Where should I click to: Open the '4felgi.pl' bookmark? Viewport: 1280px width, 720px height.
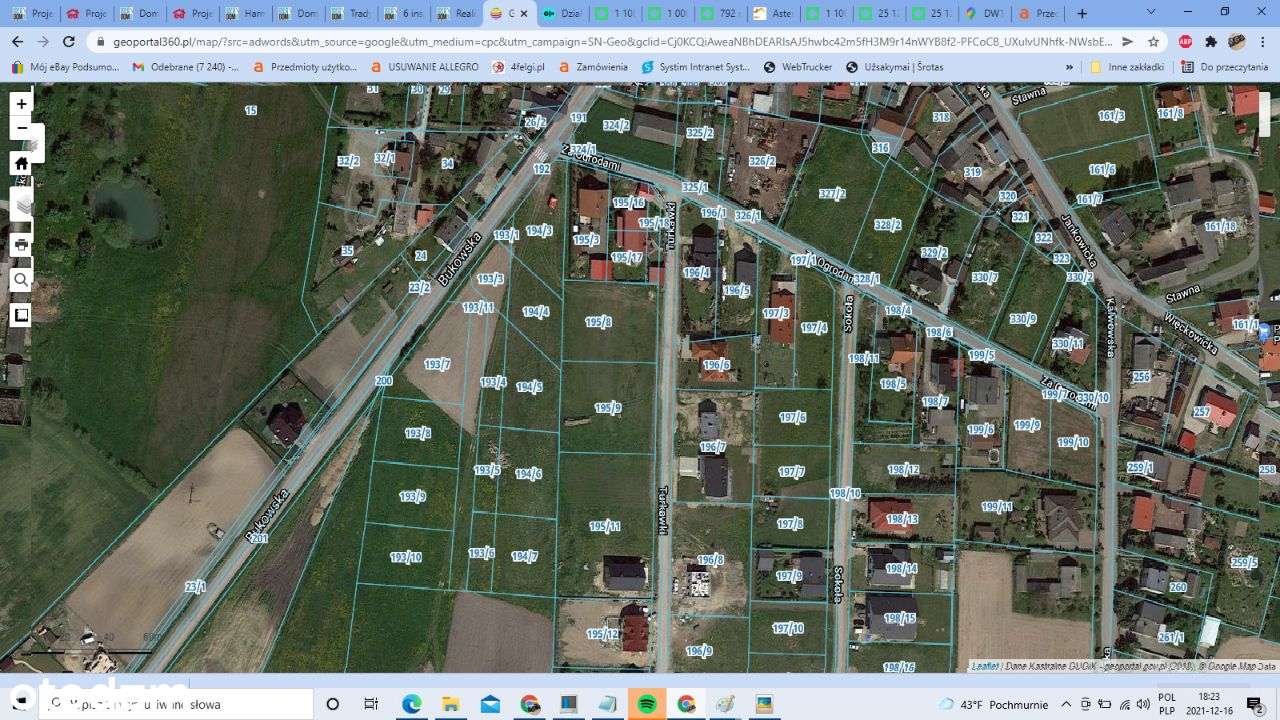pyautogui.click(x=518, y=67)
